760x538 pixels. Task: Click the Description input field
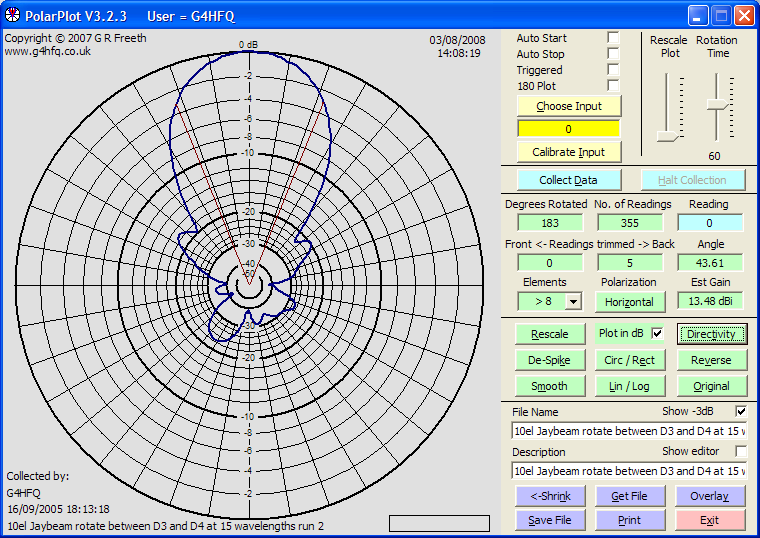630,471
